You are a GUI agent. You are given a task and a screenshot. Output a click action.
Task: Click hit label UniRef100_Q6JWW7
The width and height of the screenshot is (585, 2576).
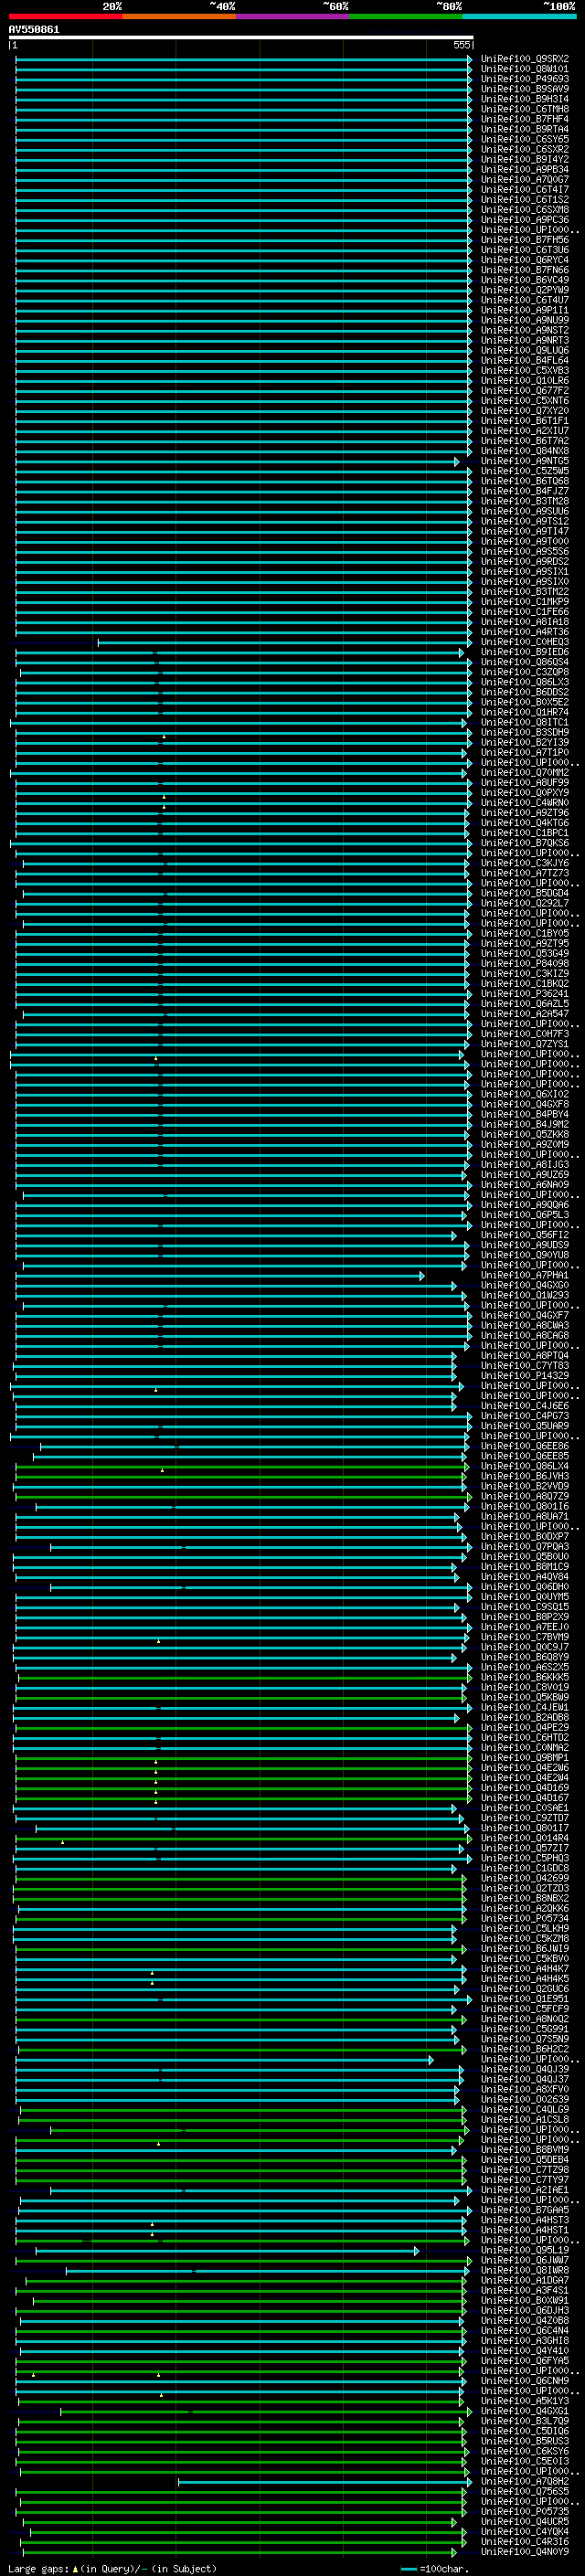525,2260
